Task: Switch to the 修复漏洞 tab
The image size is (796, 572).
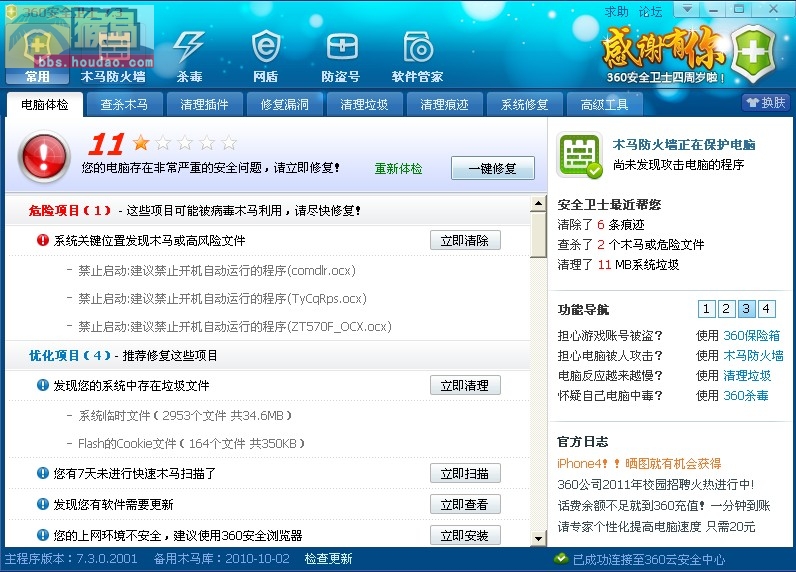Action: point(284,105)
